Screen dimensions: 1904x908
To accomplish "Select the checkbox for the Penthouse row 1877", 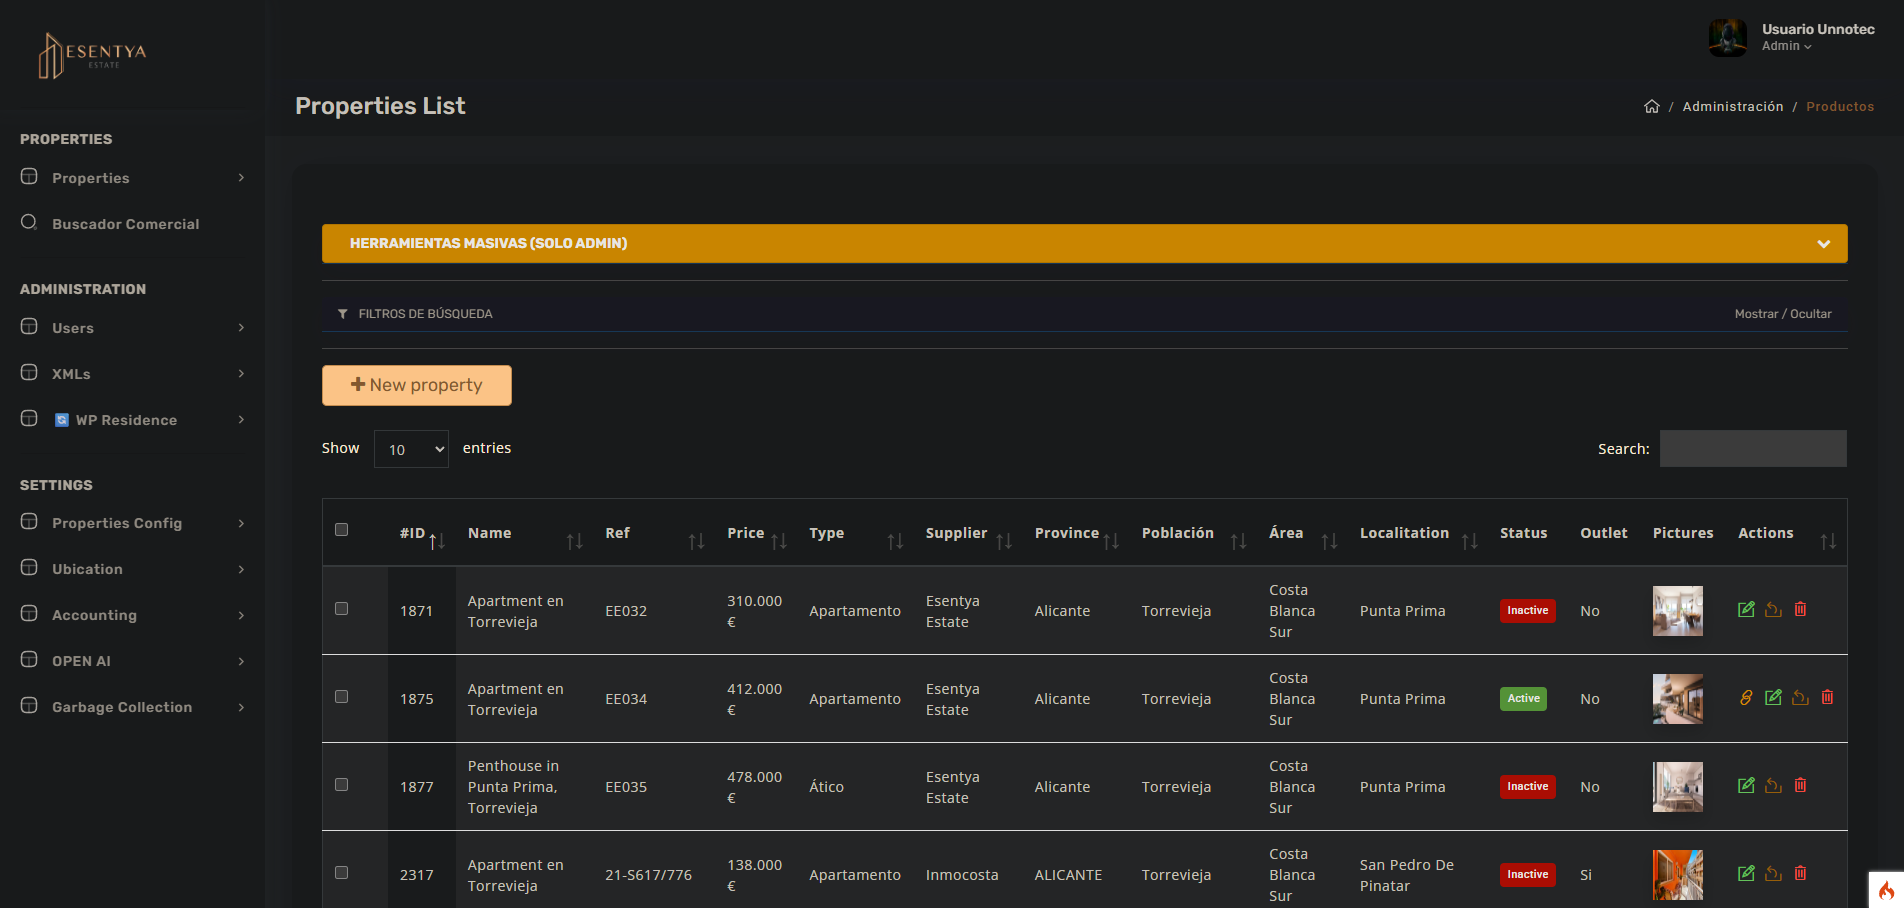I will pyautogui.click(x=342, y=785).
